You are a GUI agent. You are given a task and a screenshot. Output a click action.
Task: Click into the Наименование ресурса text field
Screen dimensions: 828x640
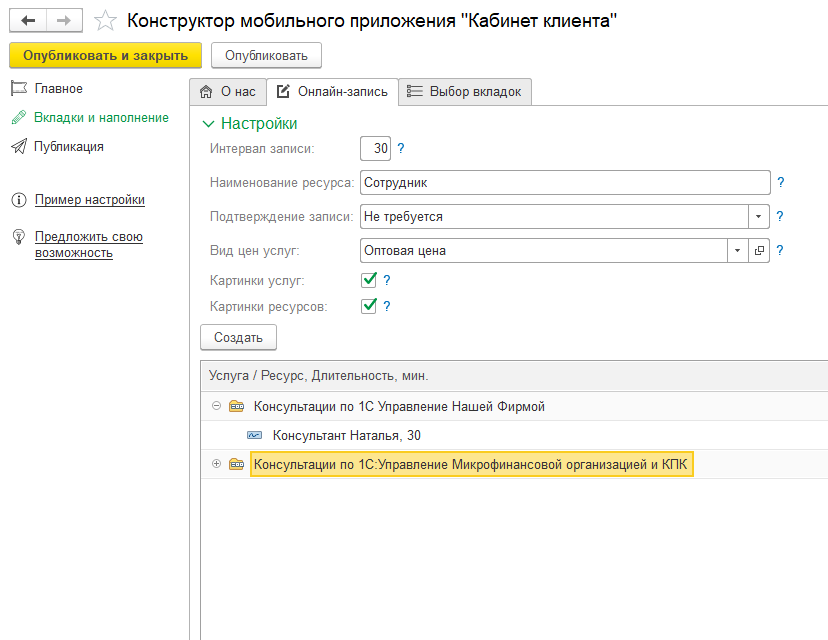pos(564,183)
